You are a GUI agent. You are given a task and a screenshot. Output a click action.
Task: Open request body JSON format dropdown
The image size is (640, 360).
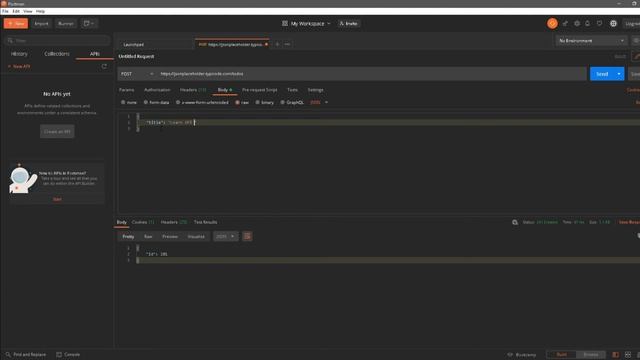[319, 102]
